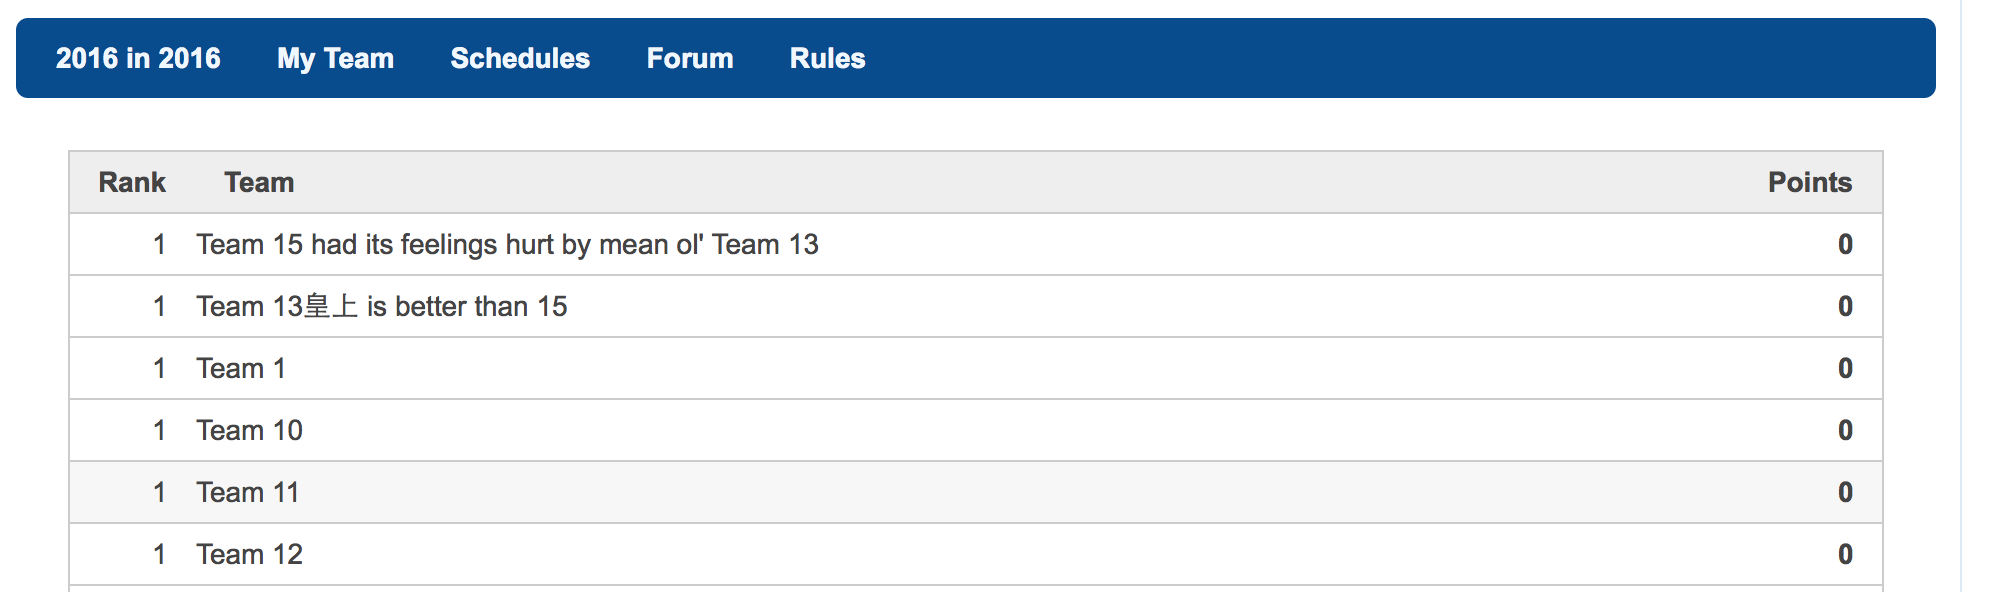Click the points value for Team 1

click(x=1845, y=368)
